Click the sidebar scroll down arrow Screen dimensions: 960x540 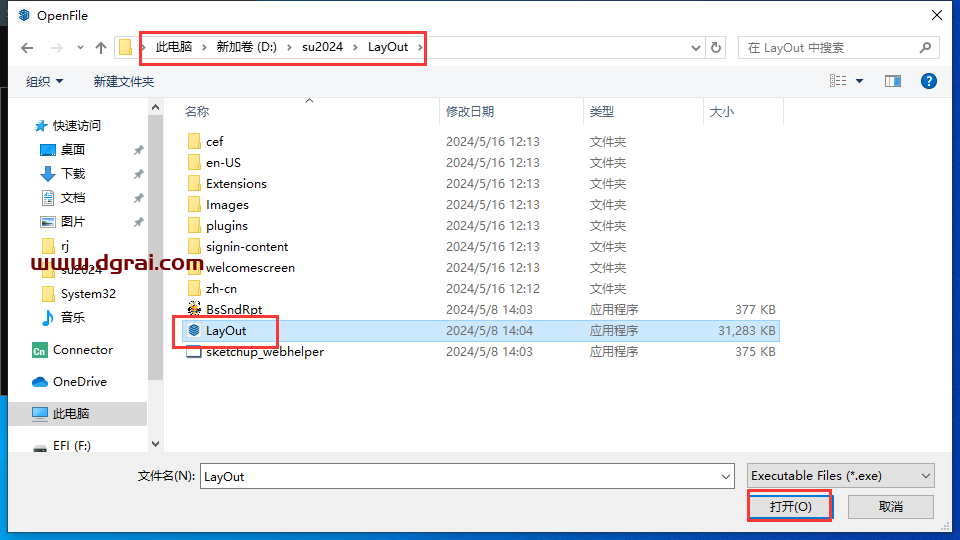156,444
